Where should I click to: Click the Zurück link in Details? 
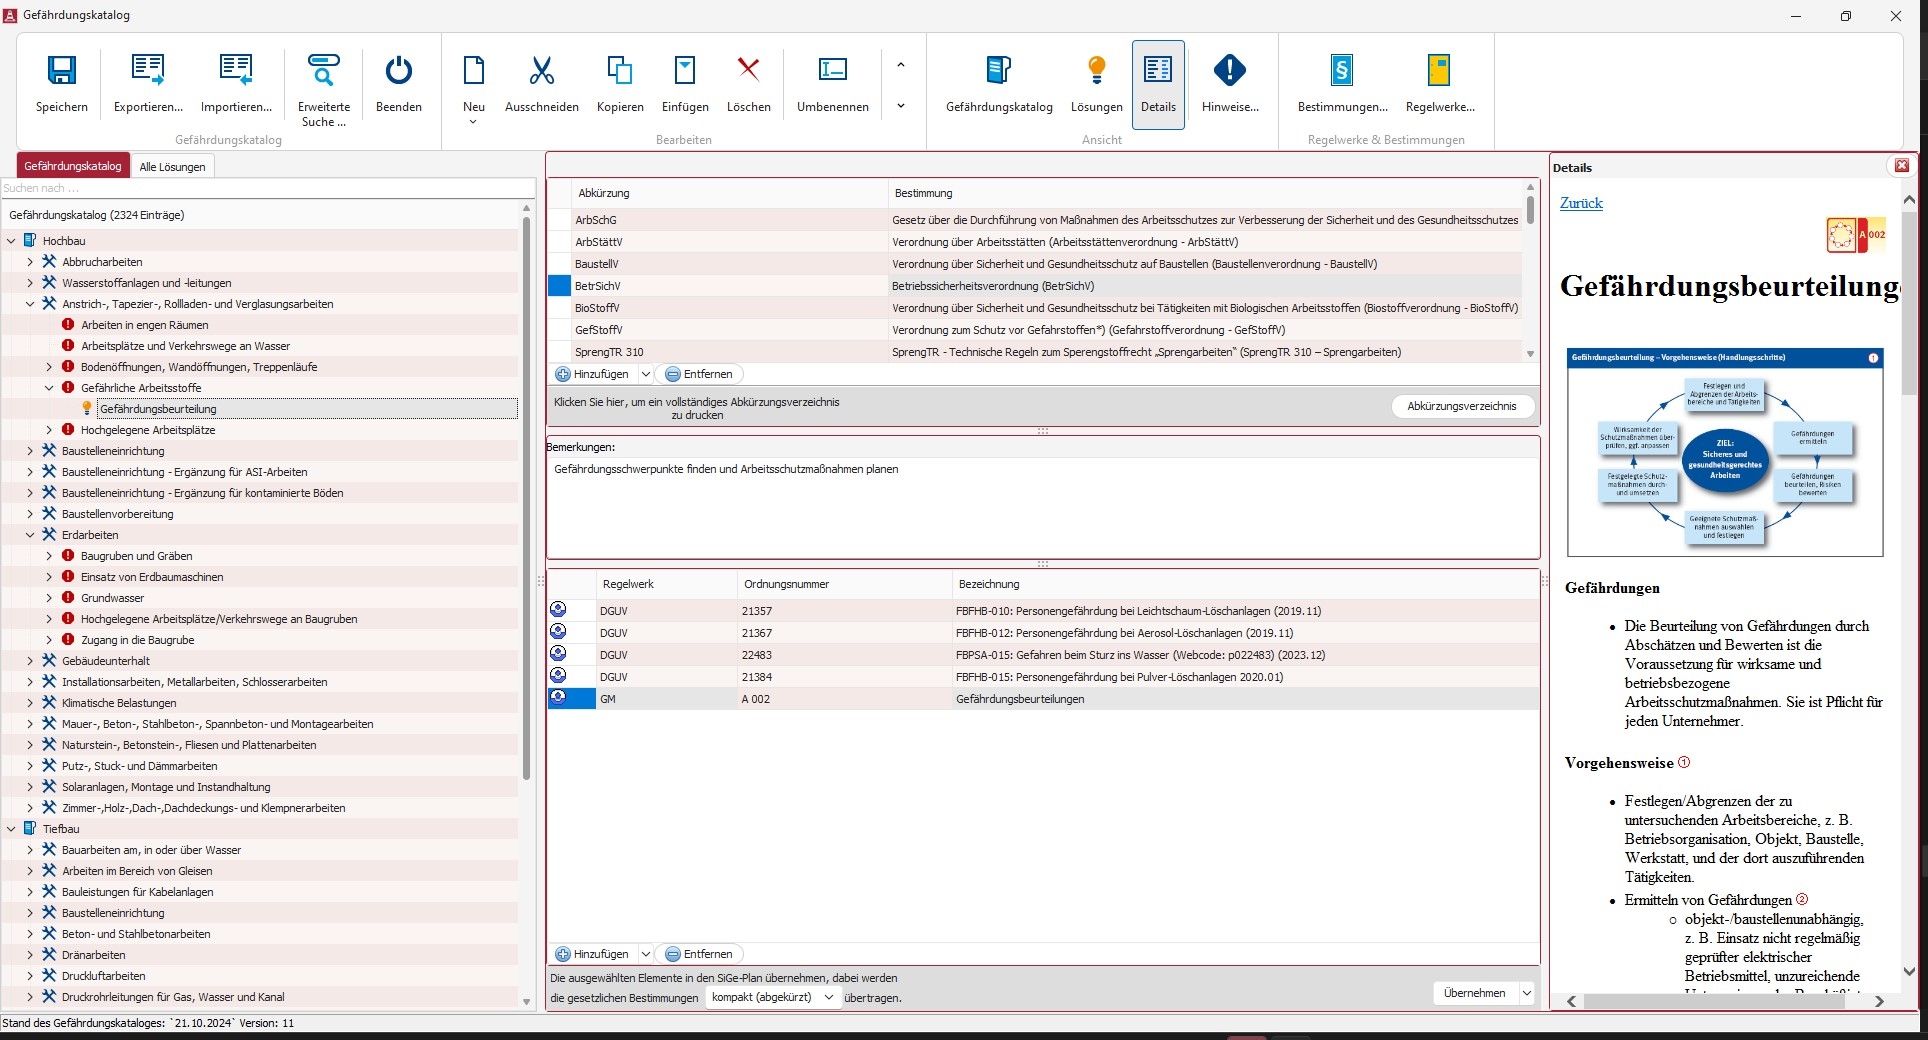[1581, 203]
